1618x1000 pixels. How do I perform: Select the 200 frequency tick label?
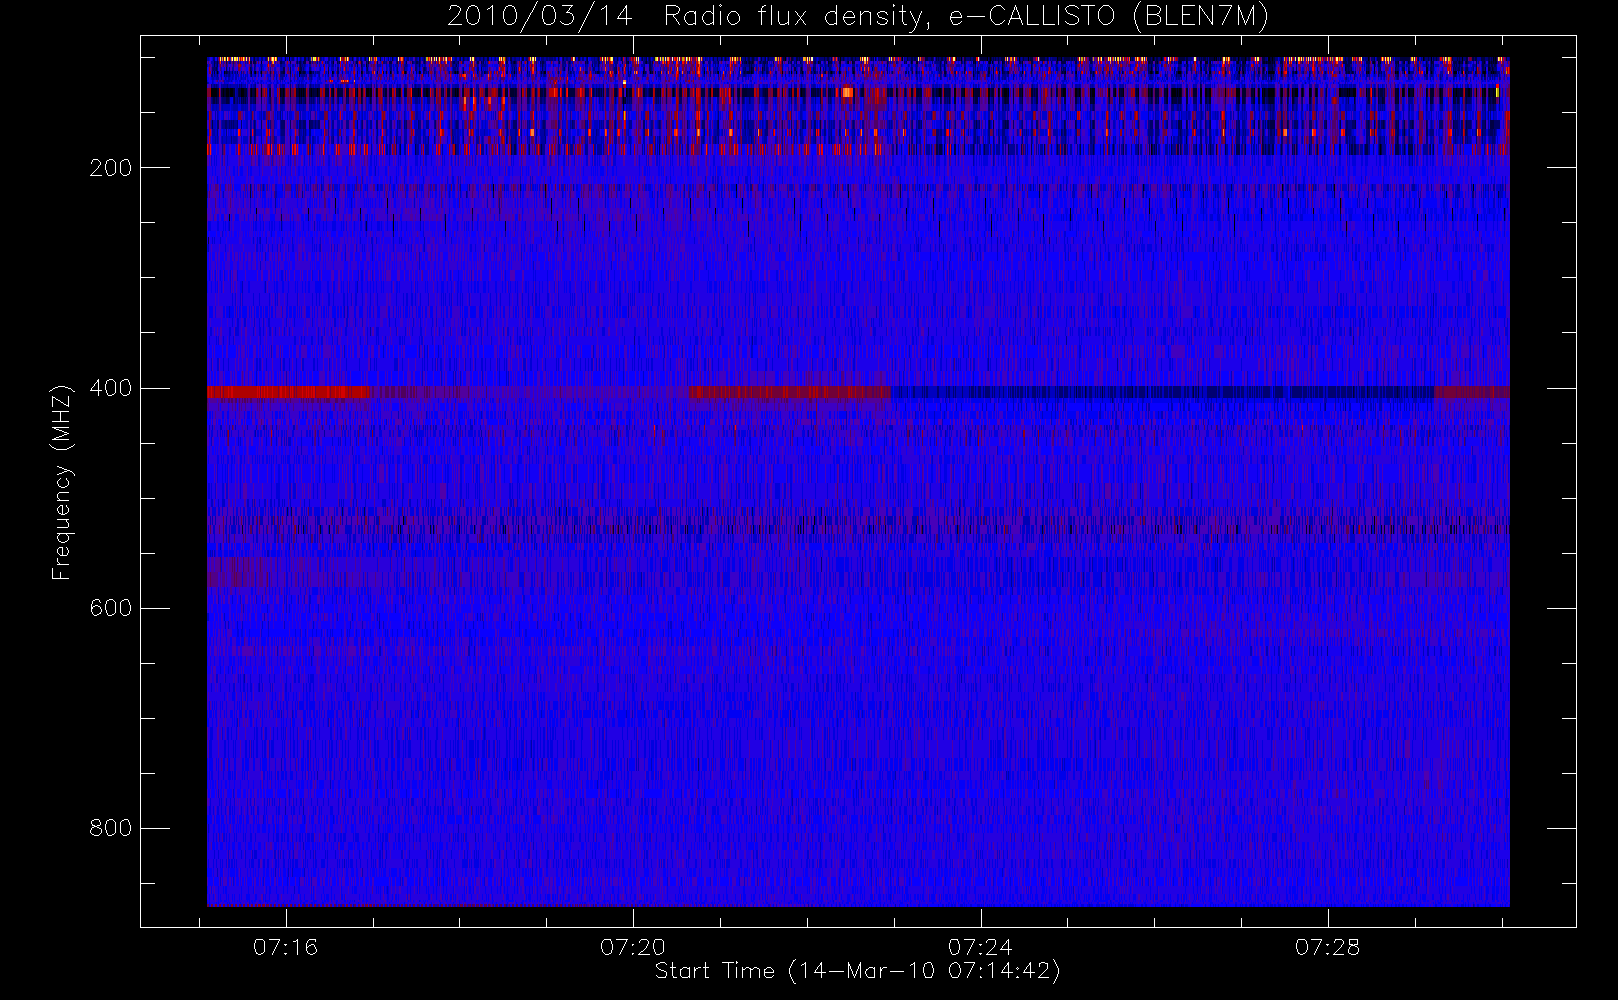click(111, 168)
